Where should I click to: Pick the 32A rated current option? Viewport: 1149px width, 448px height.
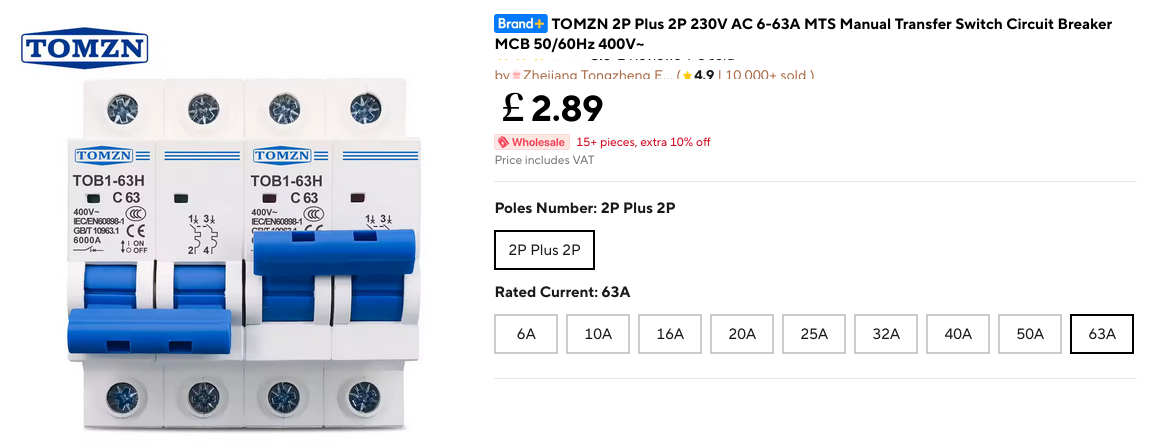(886, 334)
